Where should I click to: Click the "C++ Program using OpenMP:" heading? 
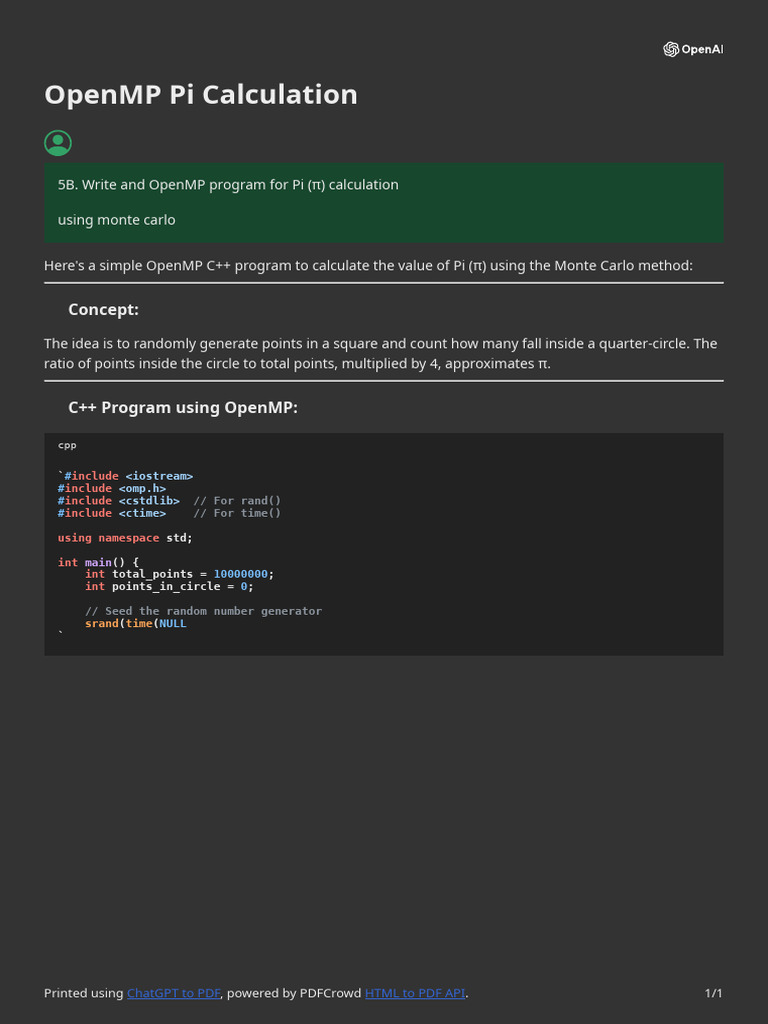183,408
